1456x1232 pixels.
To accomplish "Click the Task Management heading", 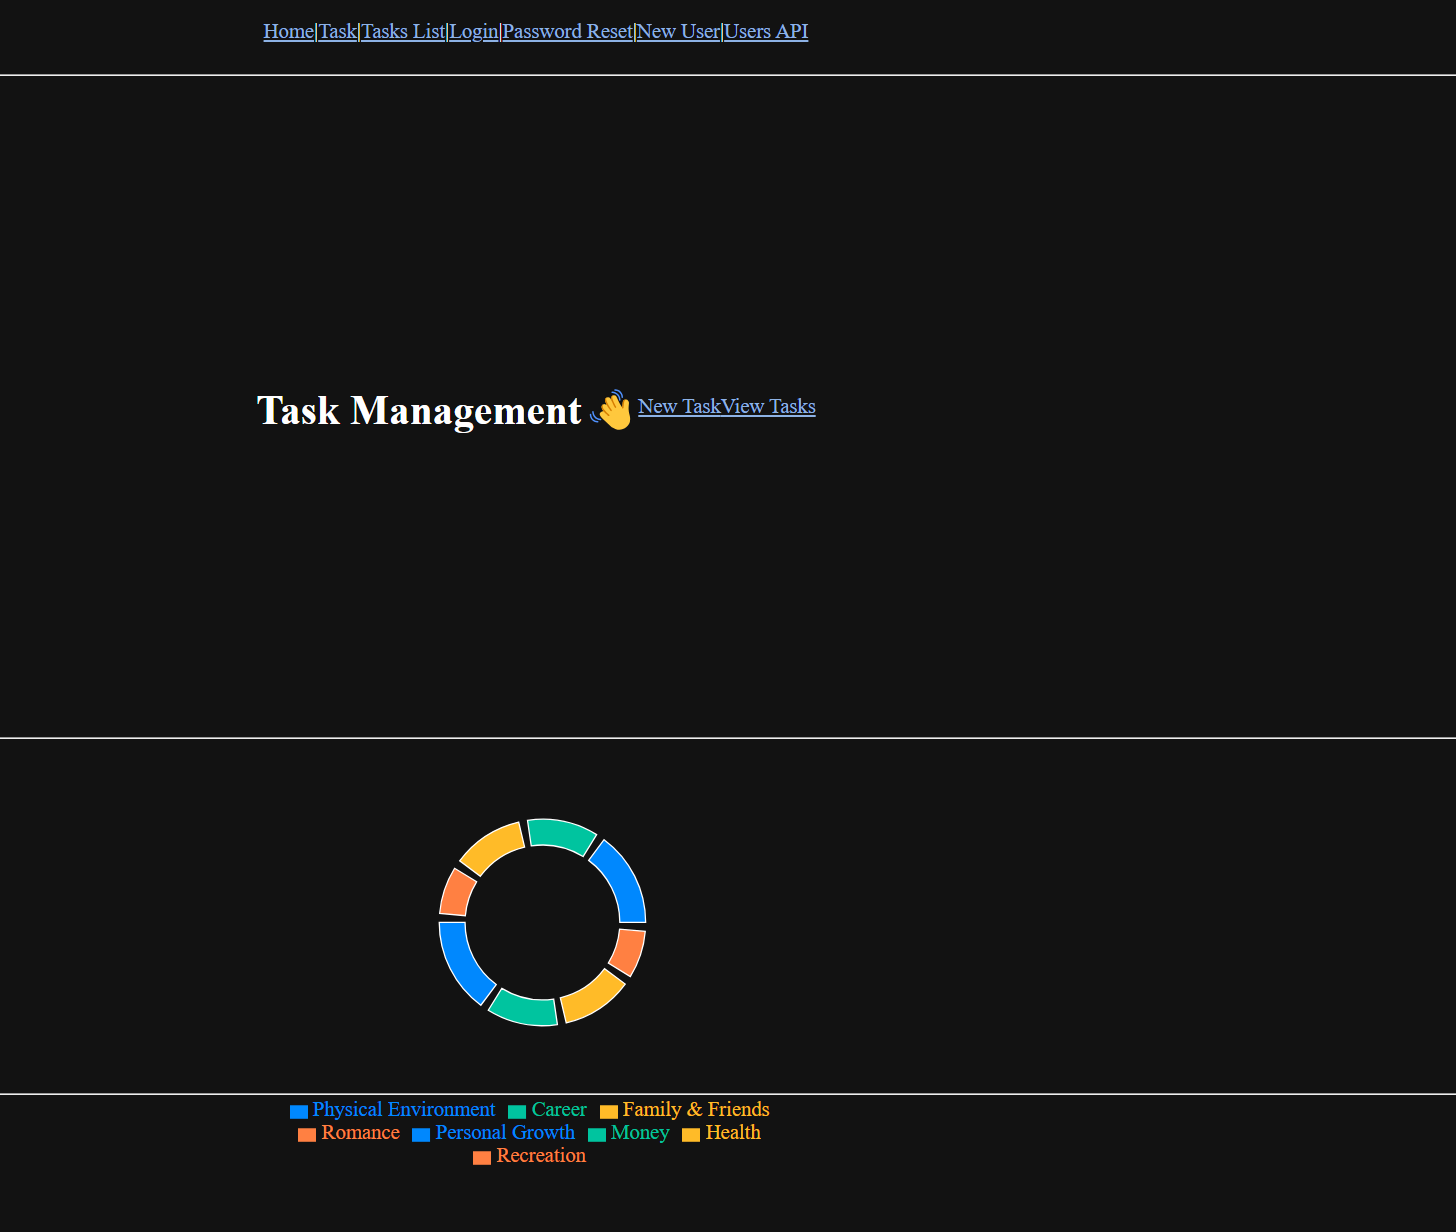I will pos(419,410).
